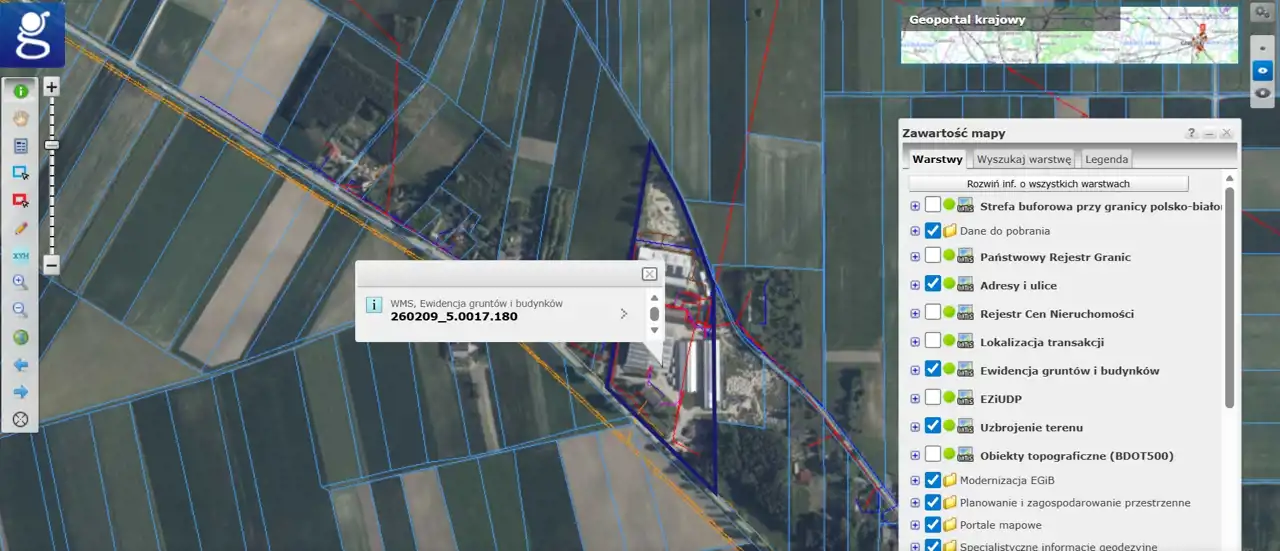The width and height of the screenshot is (1280, 551).
Task: Click the Geoportal krajowy overview map
Action: tap(1069, 36)
